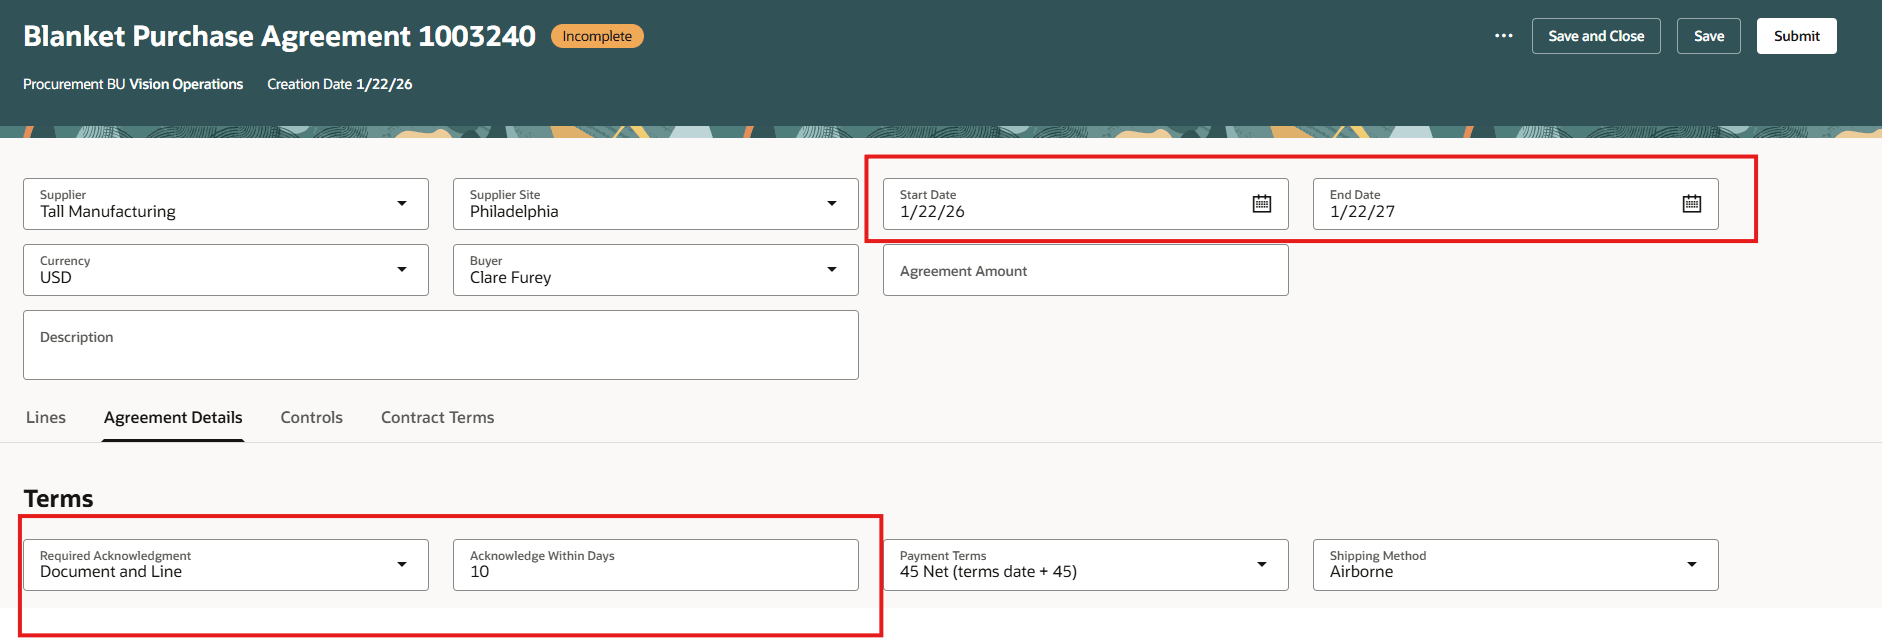Expand the Payment Terms dropdown arrow
The image size is (1882, 638).
1262,565
